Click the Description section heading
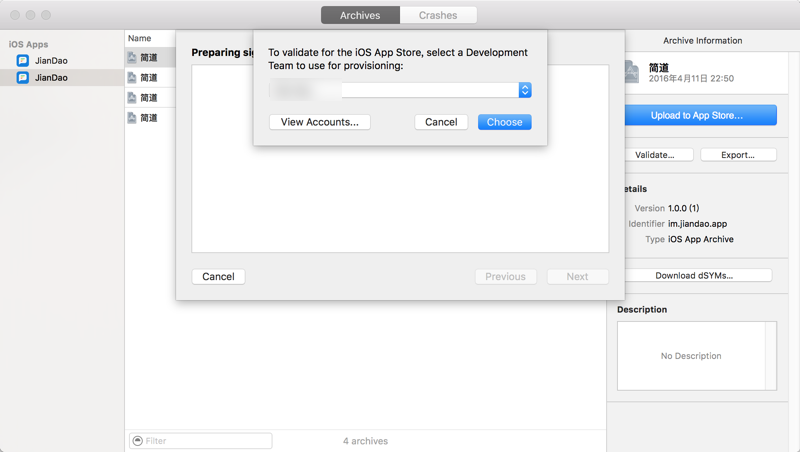 (642, 310)
